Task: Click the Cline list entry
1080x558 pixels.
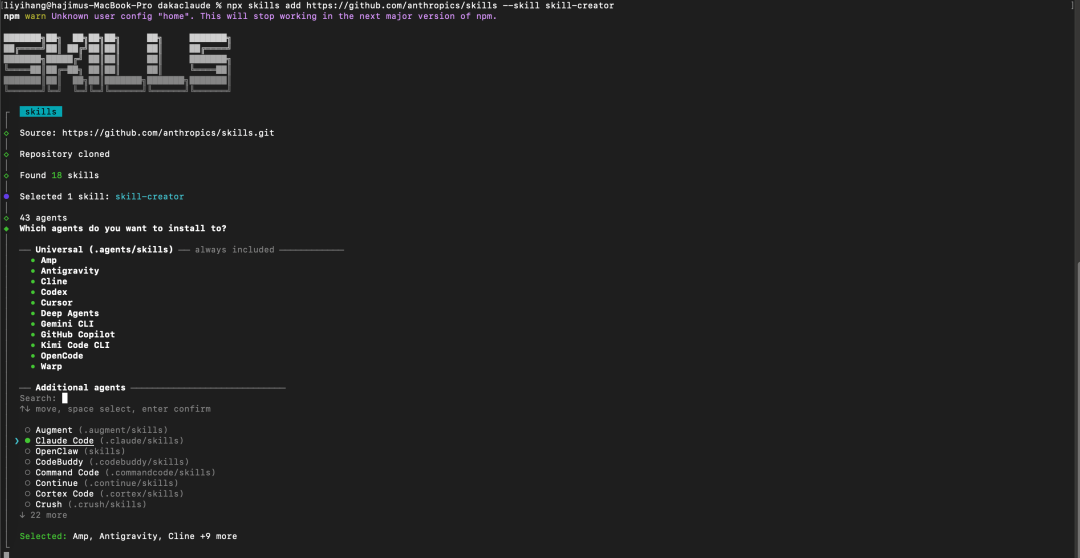Action: pyautogui.click(x=54, y=282)
